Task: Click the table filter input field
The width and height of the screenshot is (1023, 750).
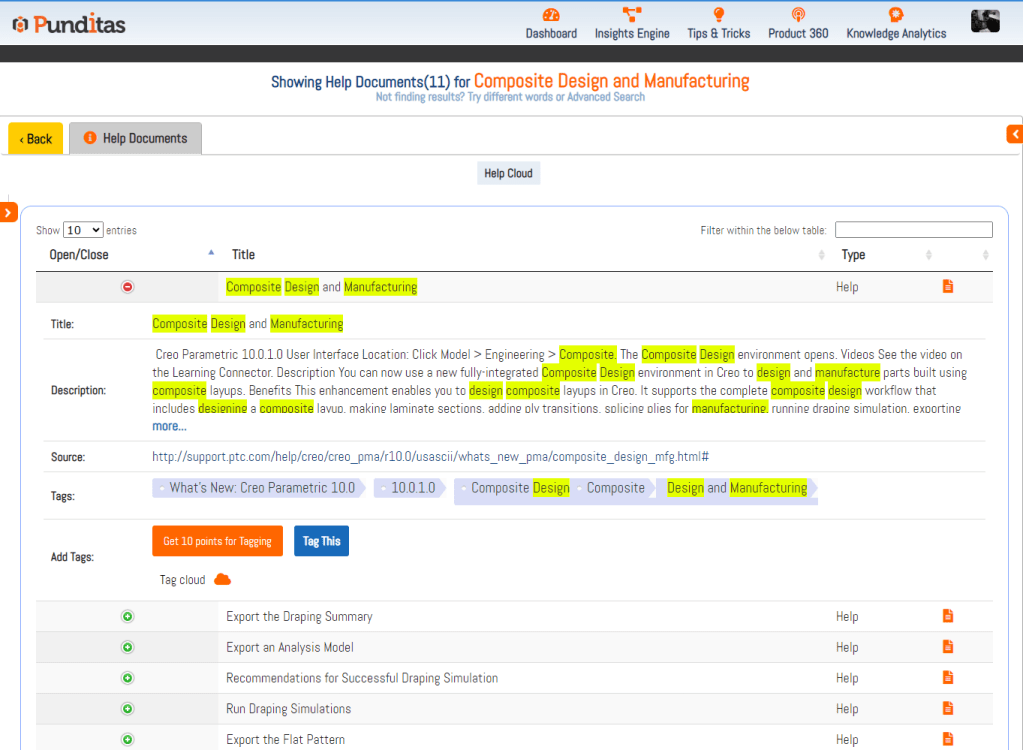Action: [x=913, y=230]
